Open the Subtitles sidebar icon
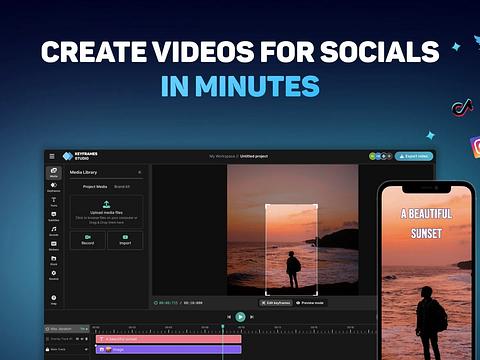Viewport: 480px width, 360px height. (x=54, y=216)
